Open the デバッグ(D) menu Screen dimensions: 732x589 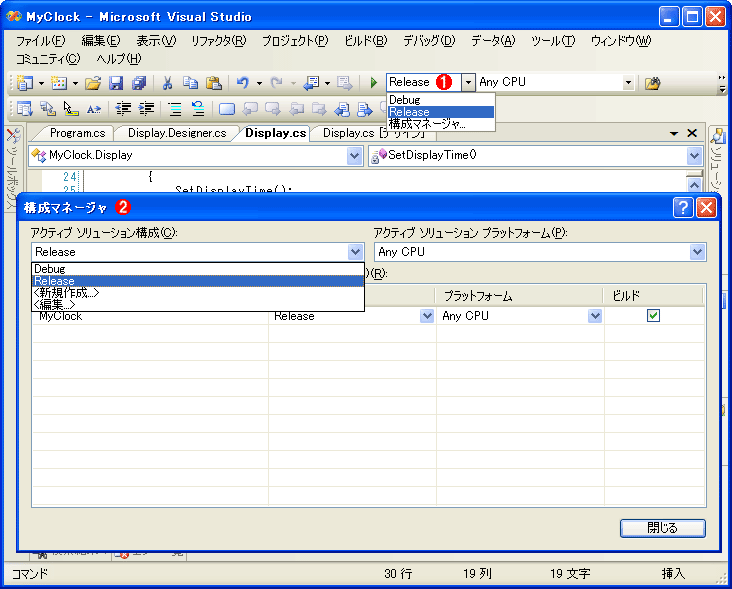(429, 41)
